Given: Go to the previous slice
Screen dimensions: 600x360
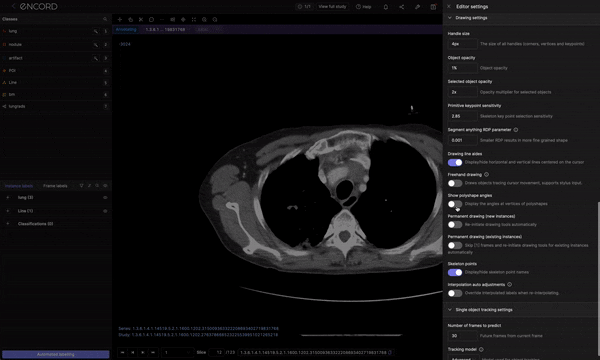Looking at the screenshot, I should click(132, 352).
